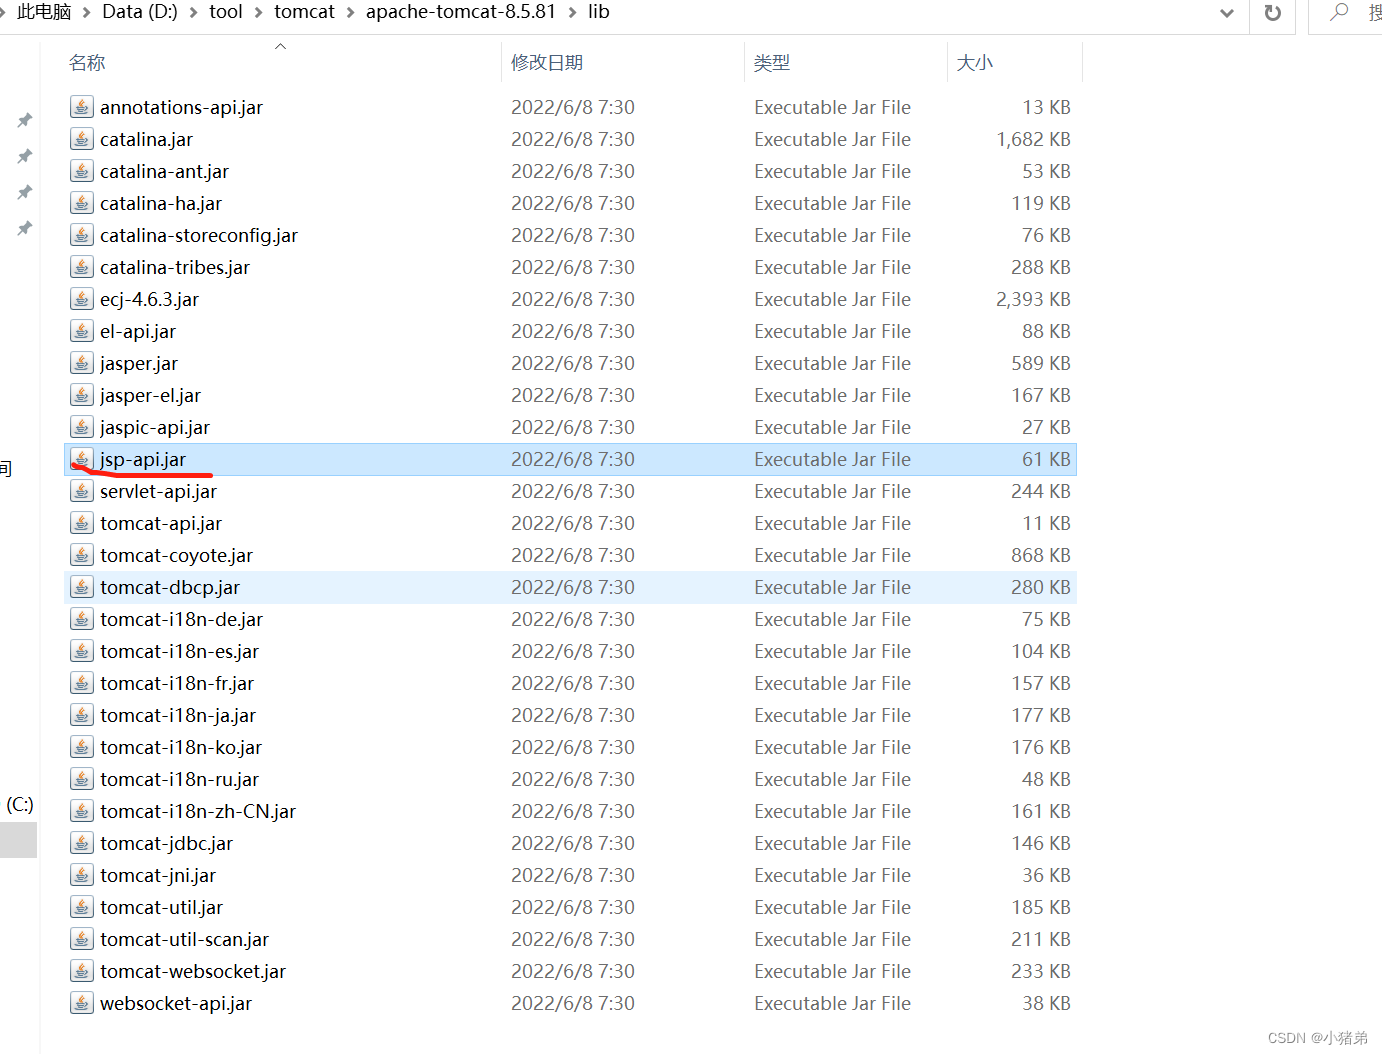
Task: Click the jasper.jar file icon
Action: pyautogui.click(x=82, y=363)
